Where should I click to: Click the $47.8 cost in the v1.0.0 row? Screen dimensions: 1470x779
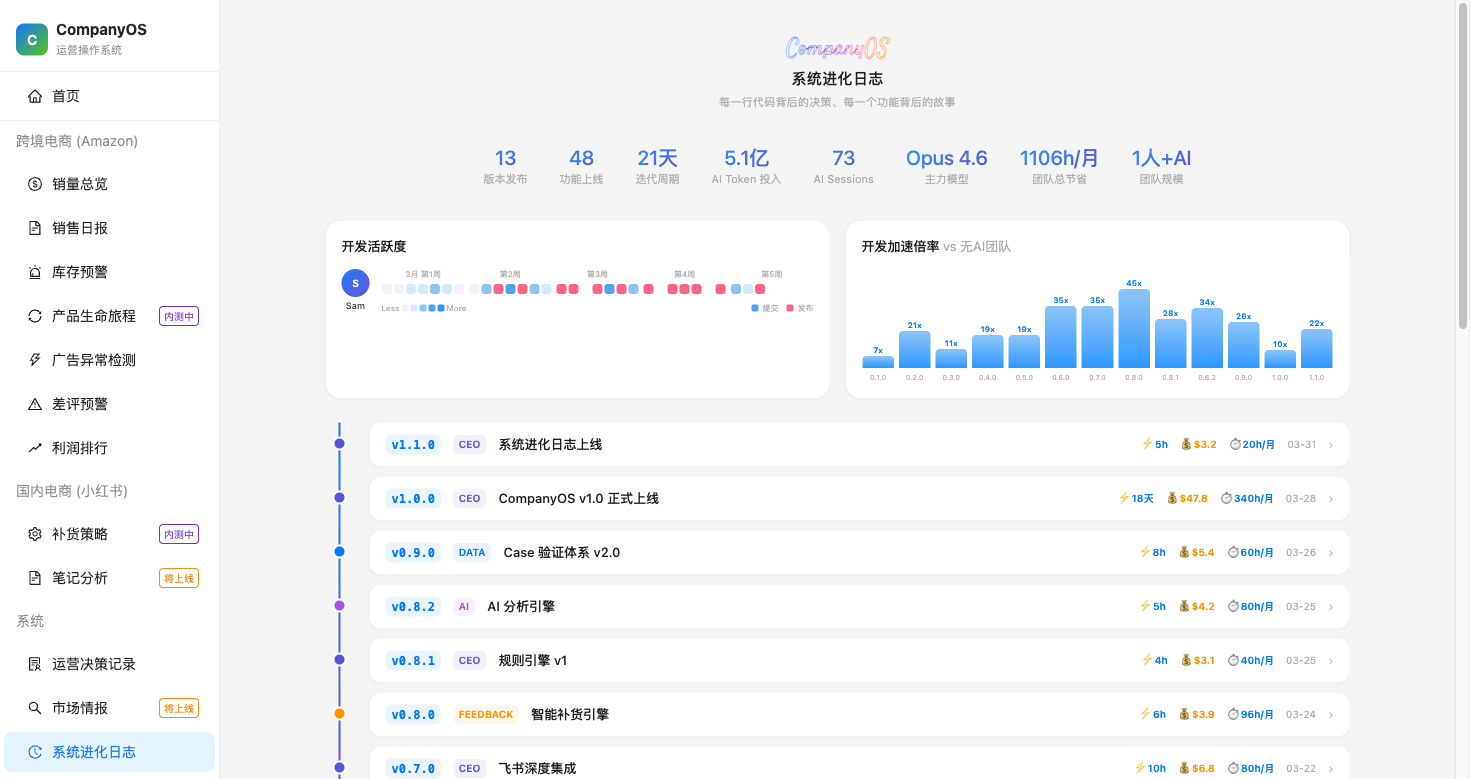tap(1194, 498)
